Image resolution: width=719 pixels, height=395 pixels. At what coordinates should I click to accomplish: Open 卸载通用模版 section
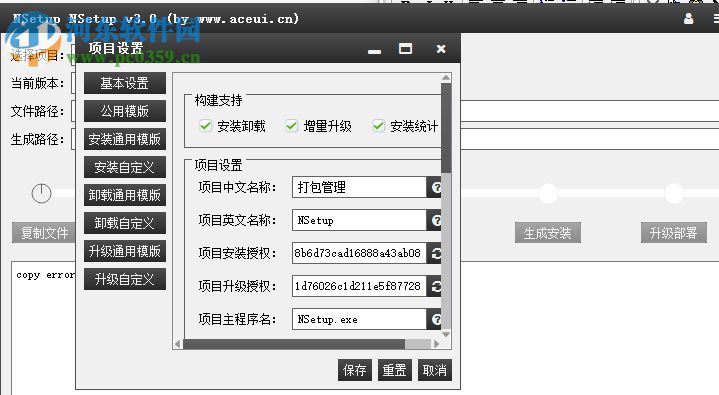pos(125,195)
